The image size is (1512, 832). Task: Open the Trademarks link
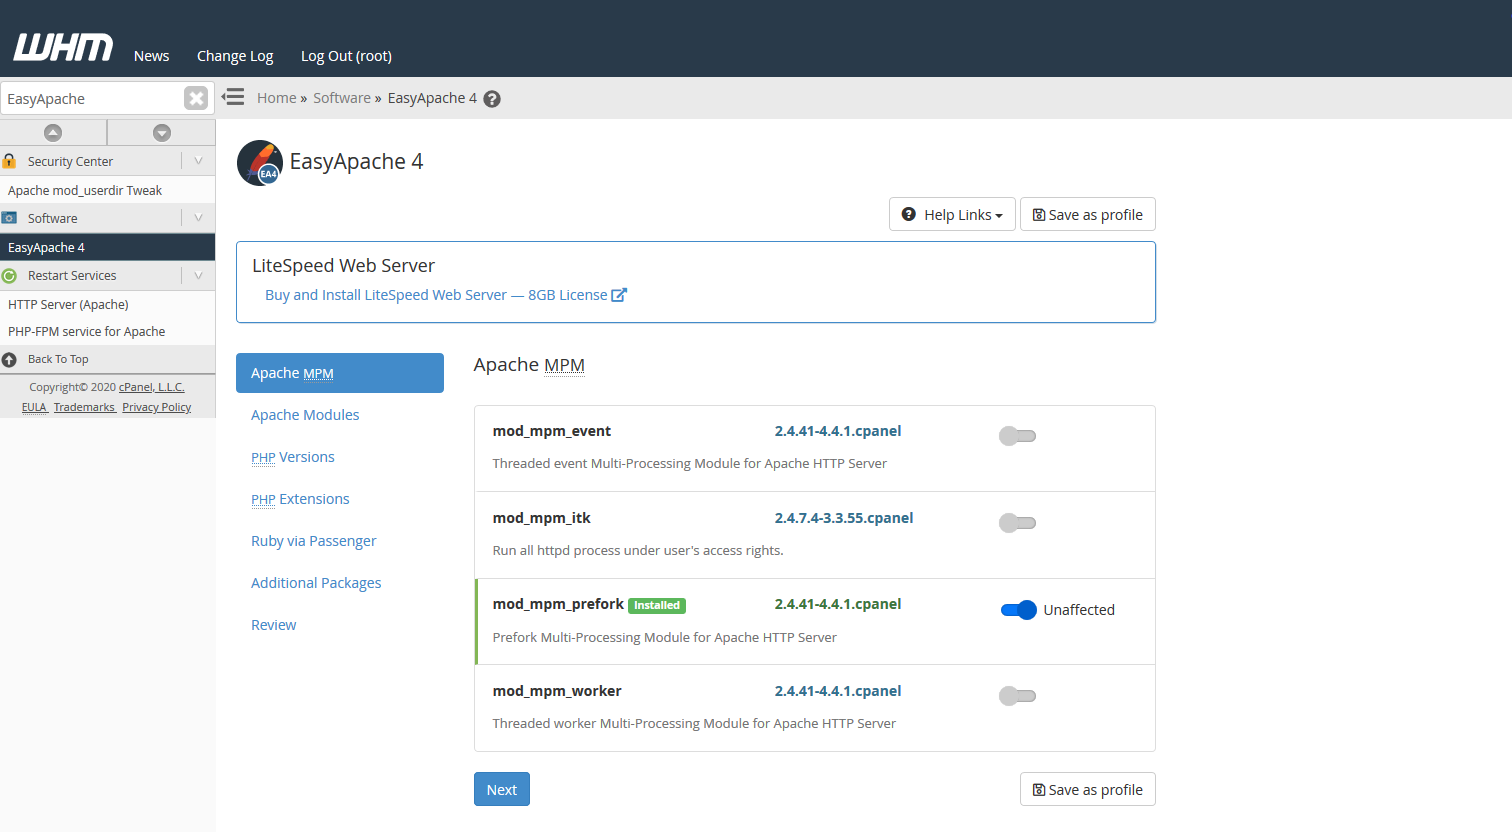coord(85,407)
